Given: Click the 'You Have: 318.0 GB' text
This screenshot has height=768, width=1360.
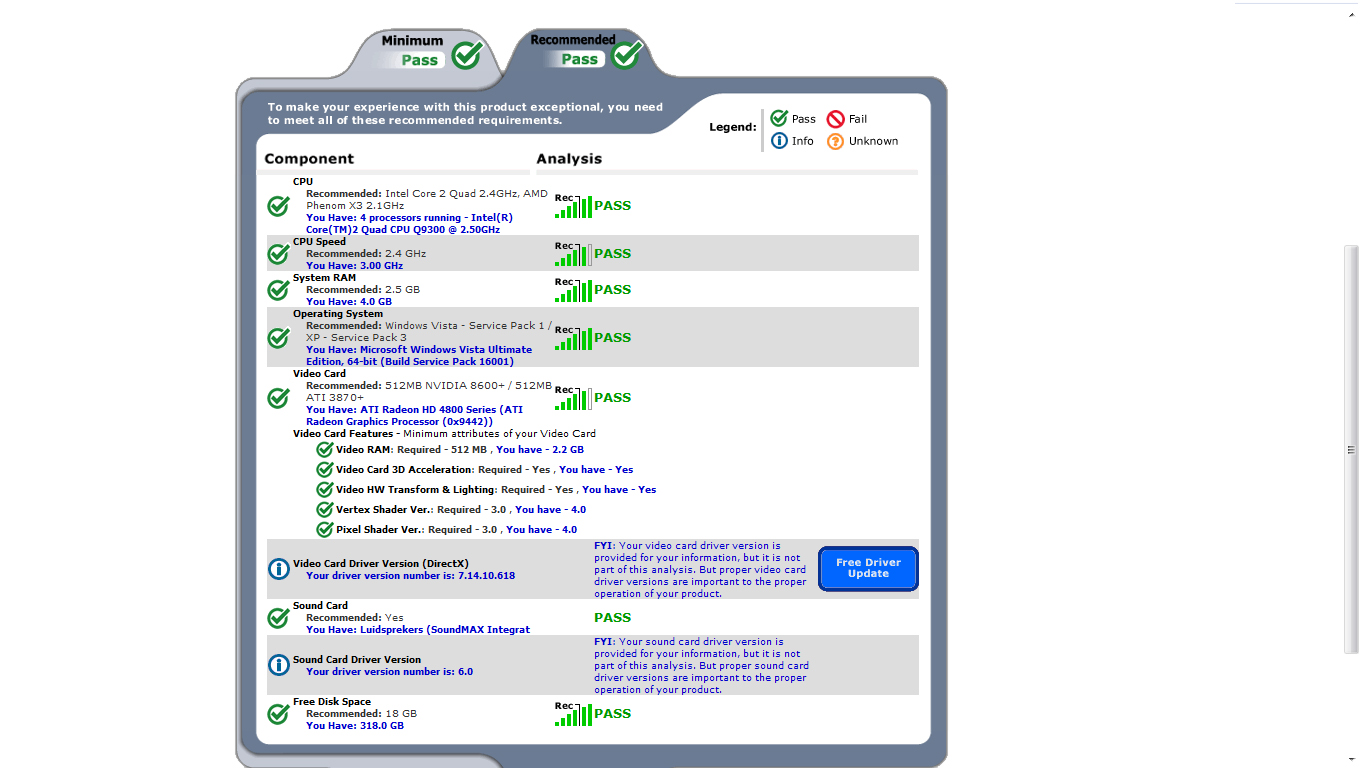Looking at the screenshot, I should (x=355, y=726).
